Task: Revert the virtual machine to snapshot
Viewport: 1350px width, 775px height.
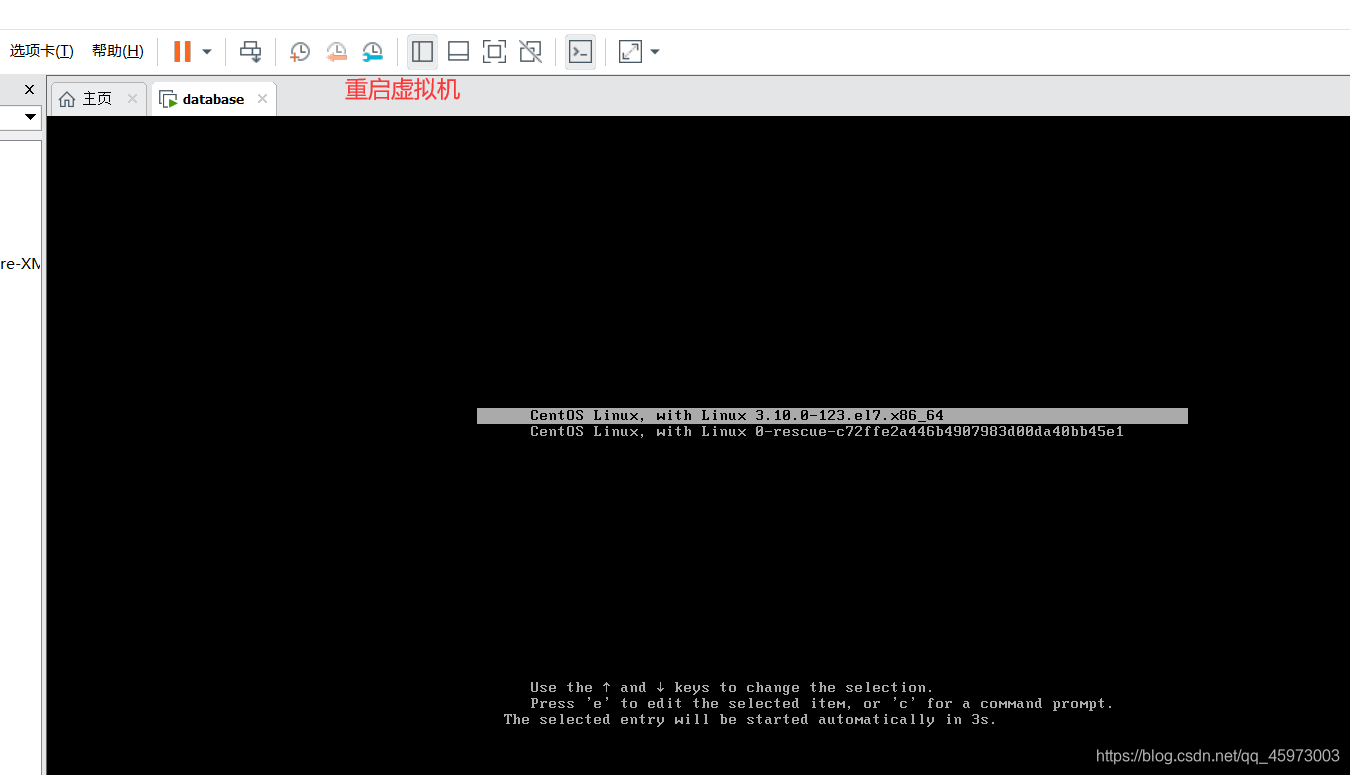Action: coord(336,51)
